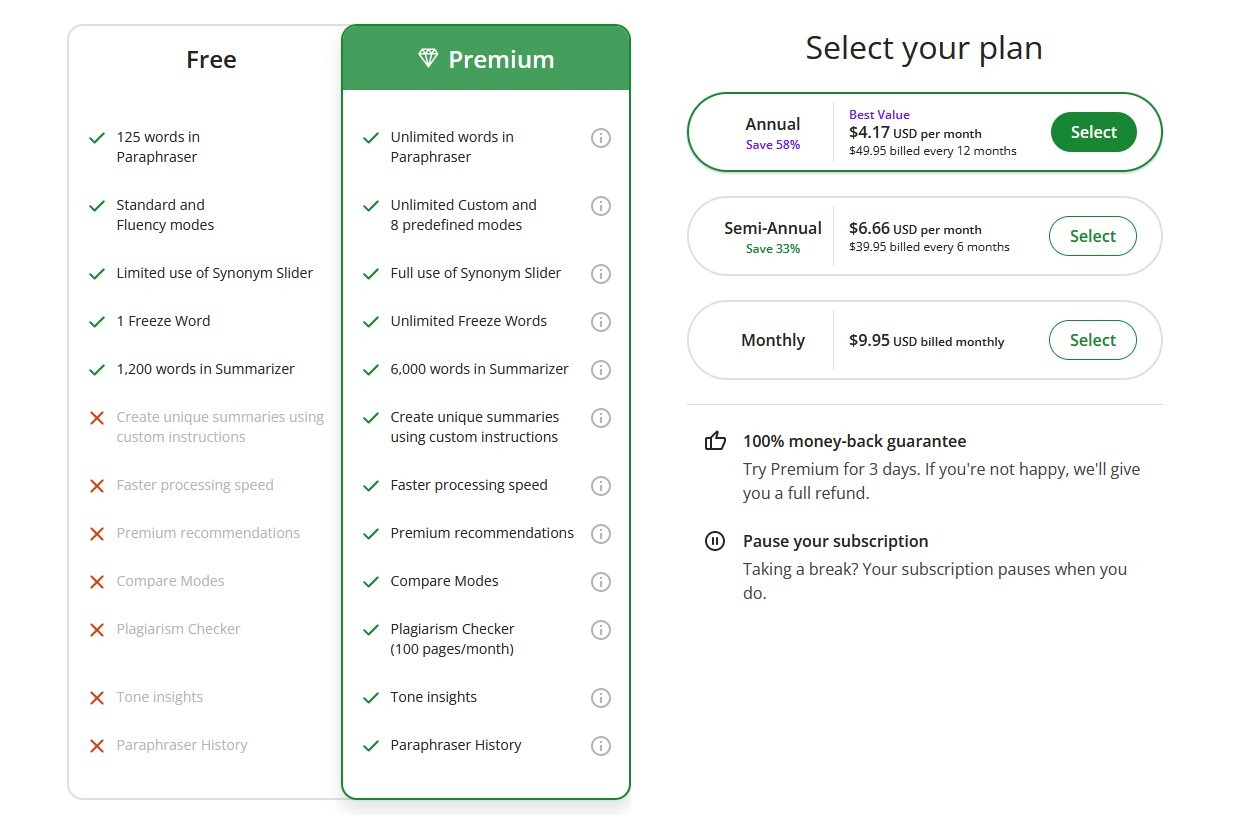This screenshot has height=815, width=1233.
Task: Click info icon next to Full use of Synonym Slider
Action: (600, 274)
